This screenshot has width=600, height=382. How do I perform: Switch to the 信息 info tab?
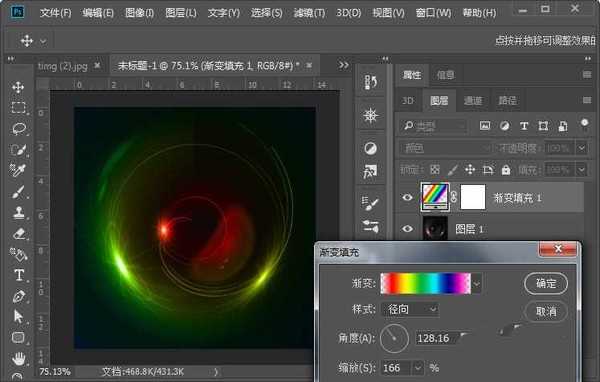tap(446, 75)
